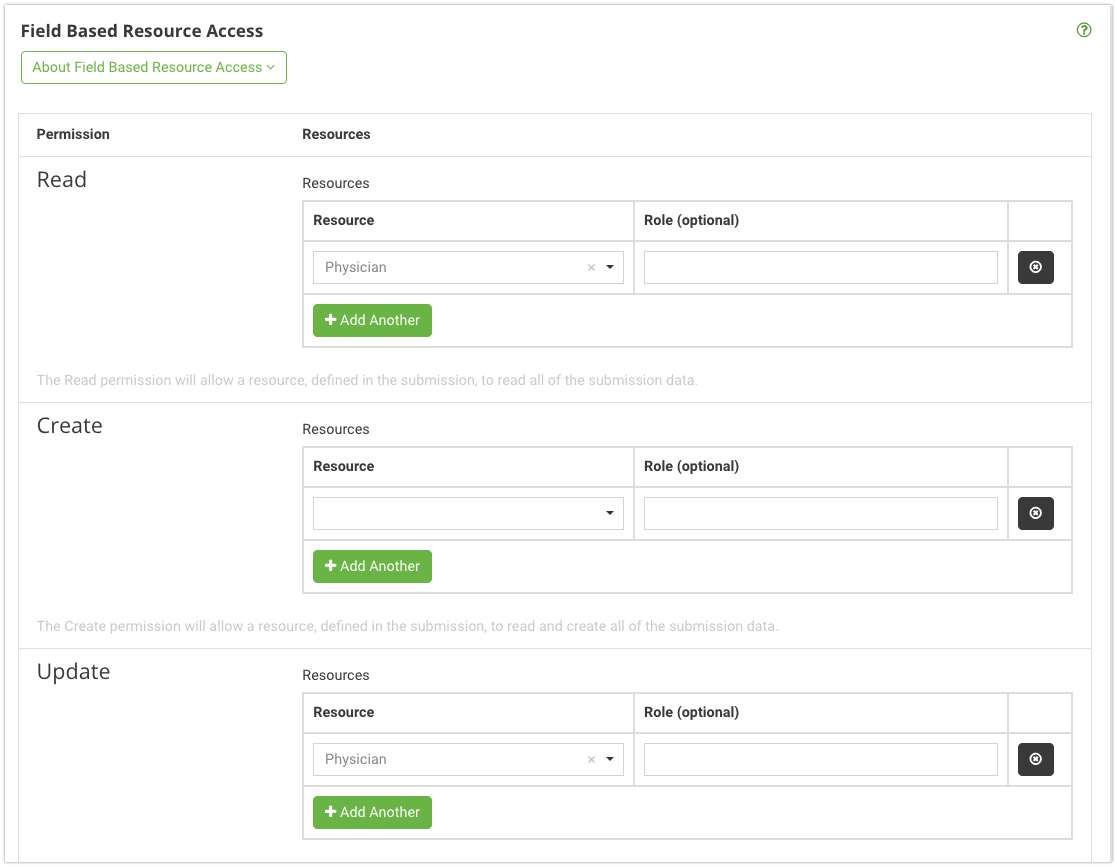
Task: Focus the Role field under Update
Action: tap(820, 759)
